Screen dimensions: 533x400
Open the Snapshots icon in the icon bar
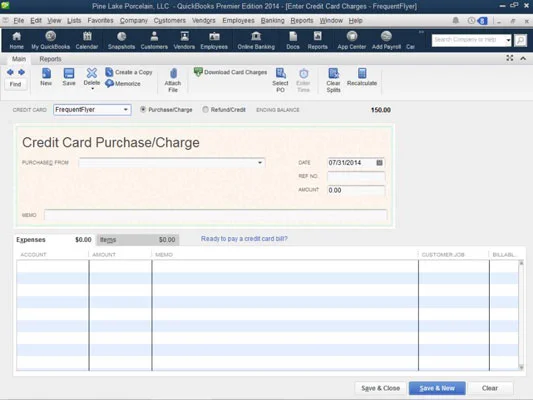pyautogui.click(x=121, y=36)
